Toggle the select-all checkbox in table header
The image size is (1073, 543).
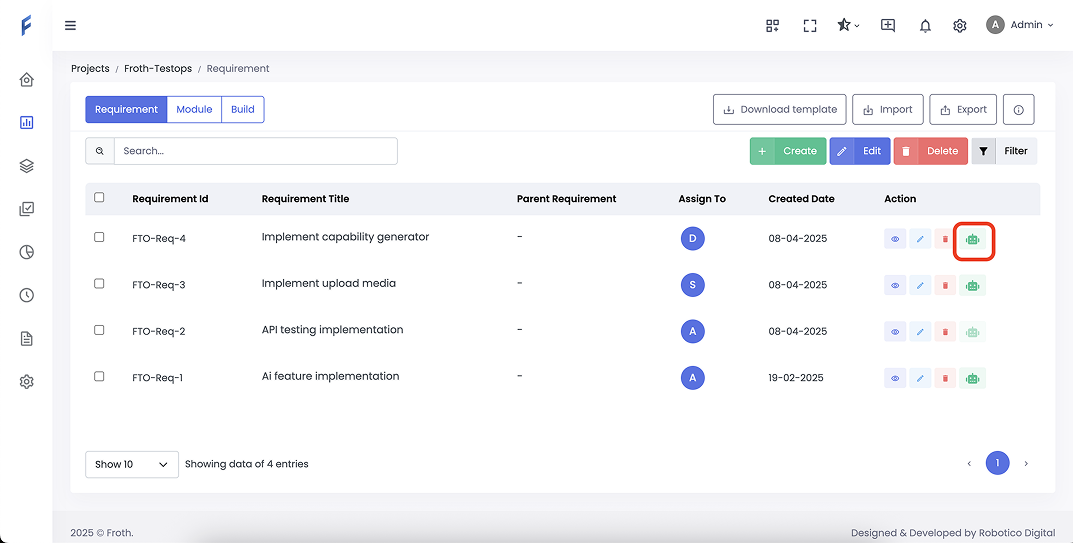(x=99, y=198)
